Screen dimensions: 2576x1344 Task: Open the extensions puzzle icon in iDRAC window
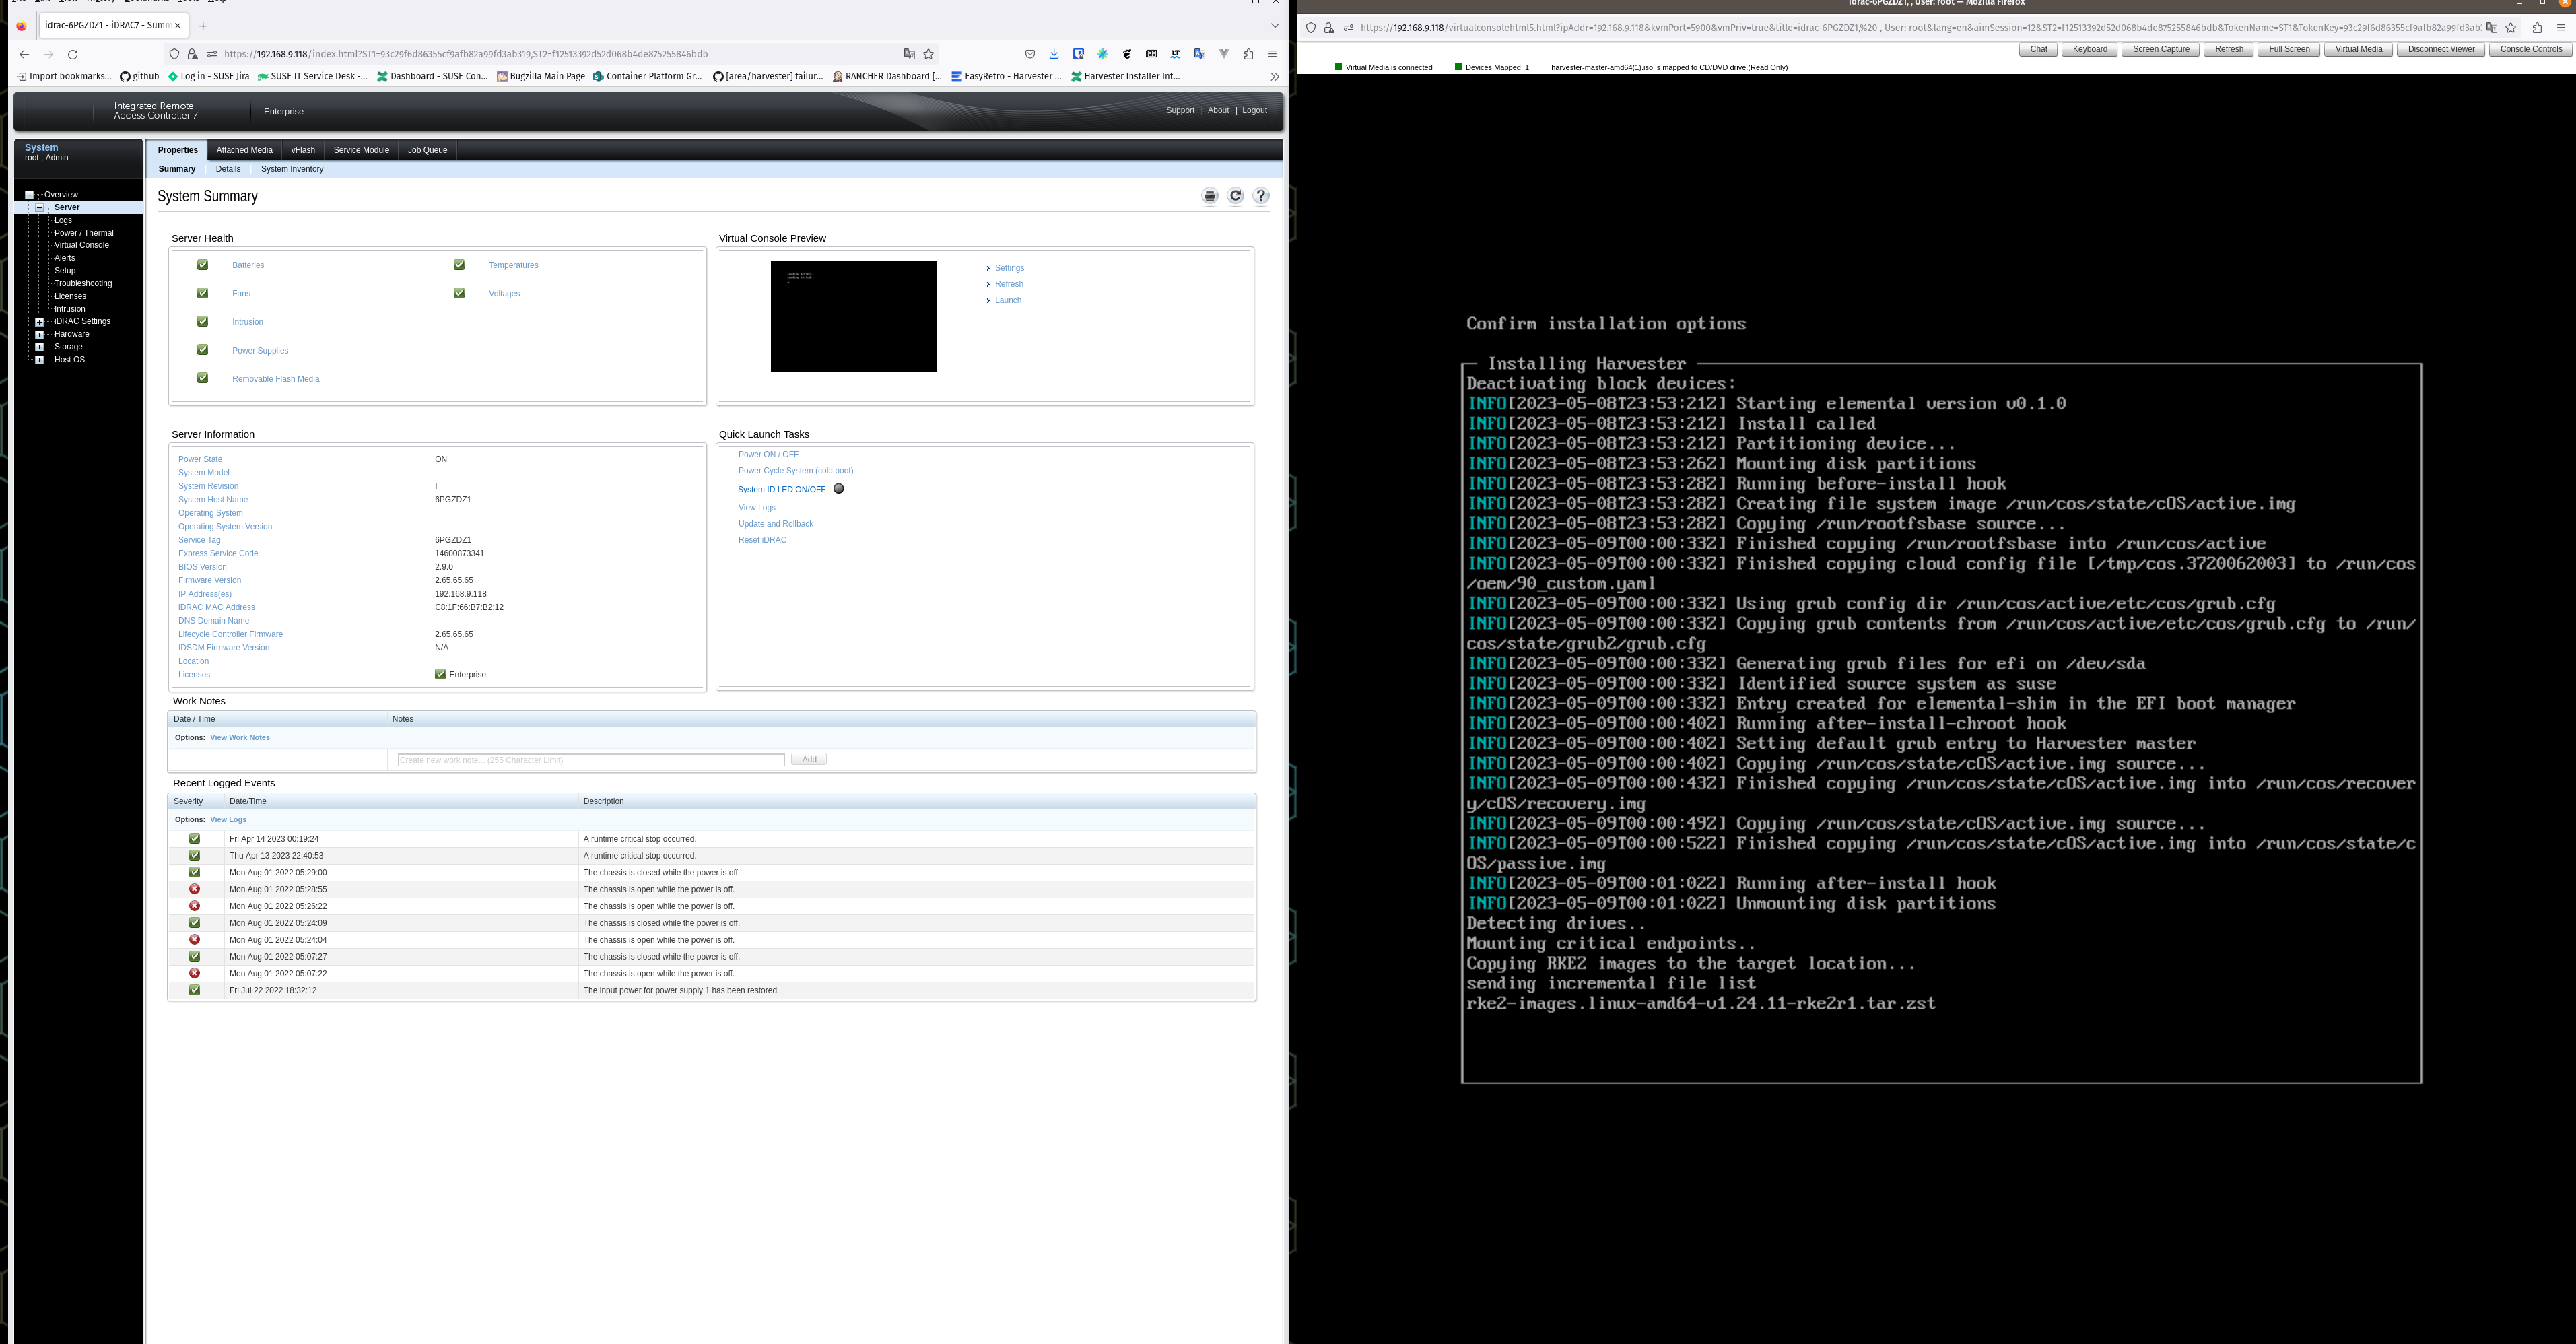[x=1248, y=54]
